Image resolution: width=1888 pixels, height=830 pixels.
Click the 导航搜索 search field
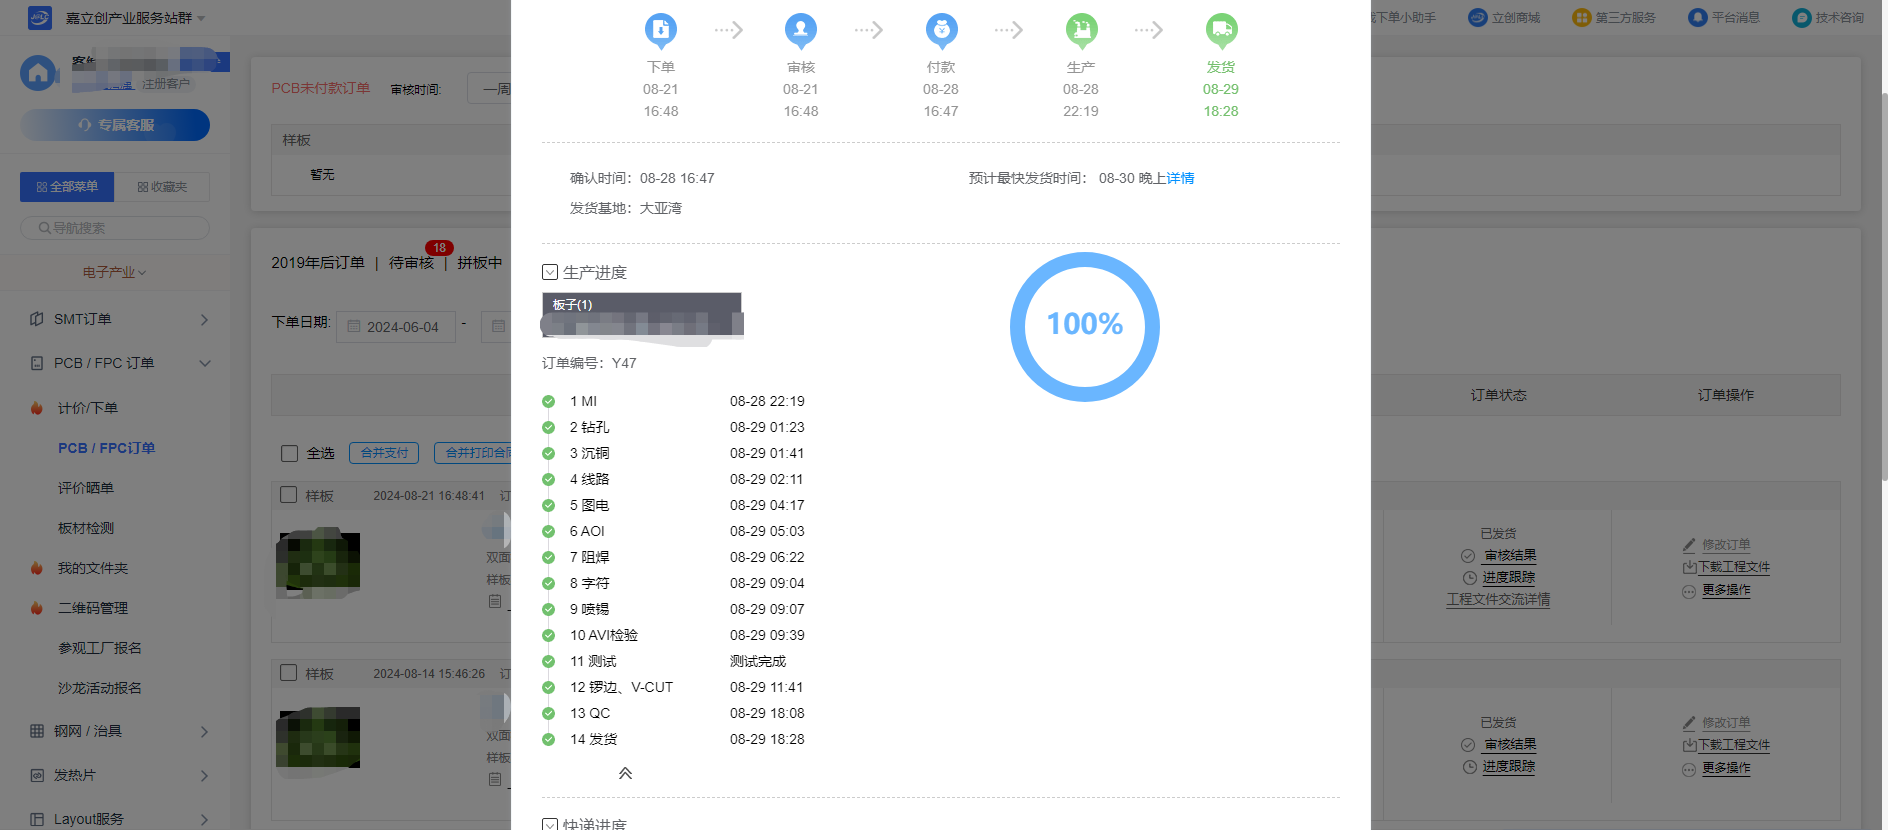pos(115,228)
